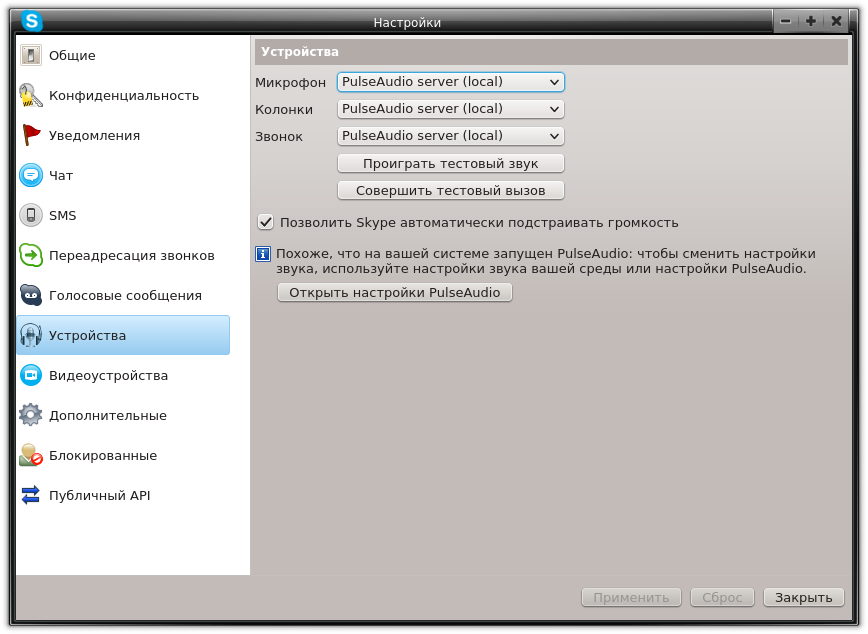Viewport: 868px width, 634px height.
Task: Click the mobile phone SMS icon
Action: pyautogui.click(x=31, y=215)
